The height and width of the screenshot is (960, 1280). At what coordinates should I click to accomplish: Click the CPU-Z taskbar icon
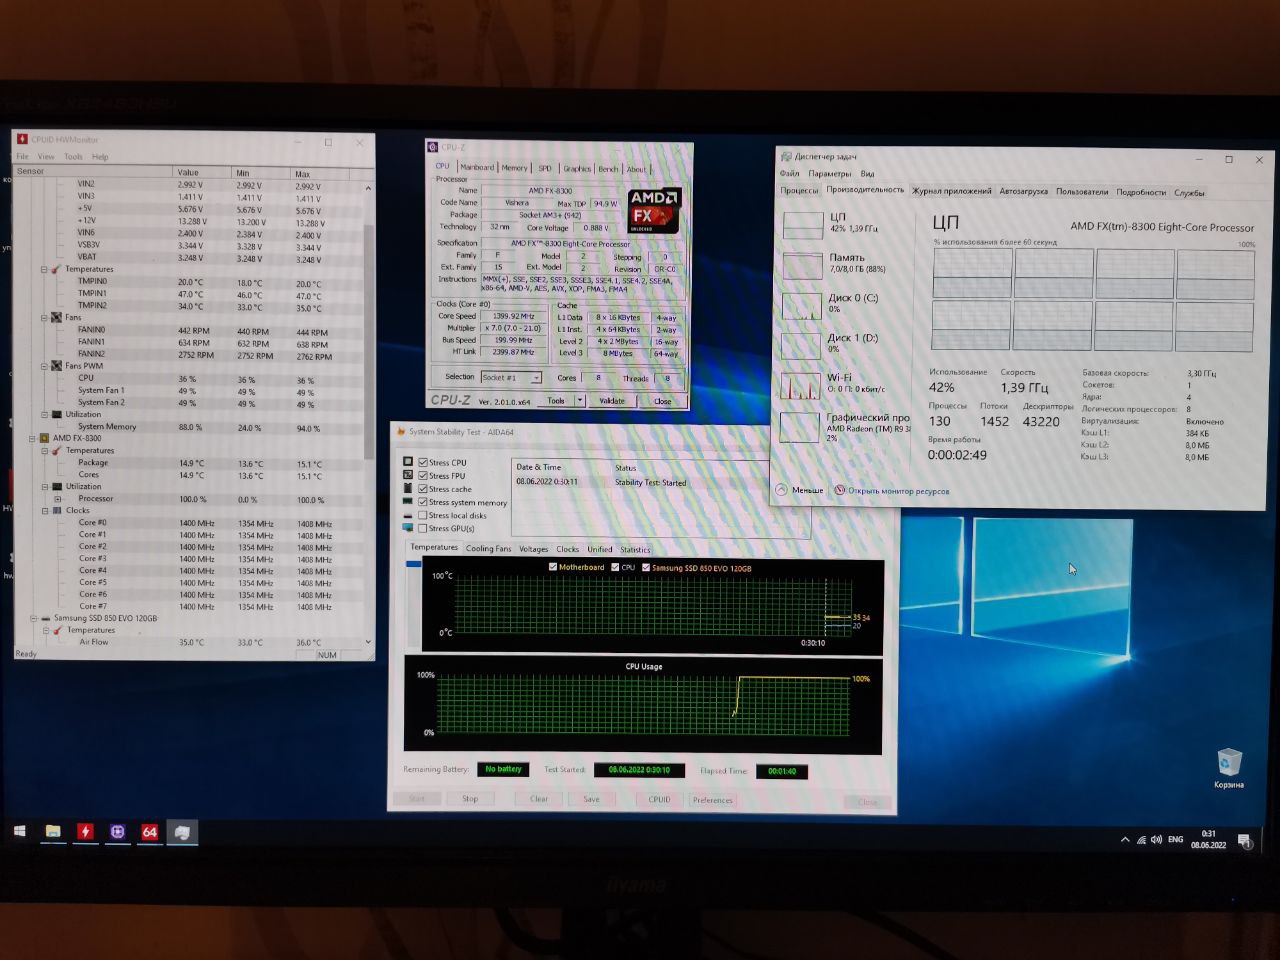118,832
